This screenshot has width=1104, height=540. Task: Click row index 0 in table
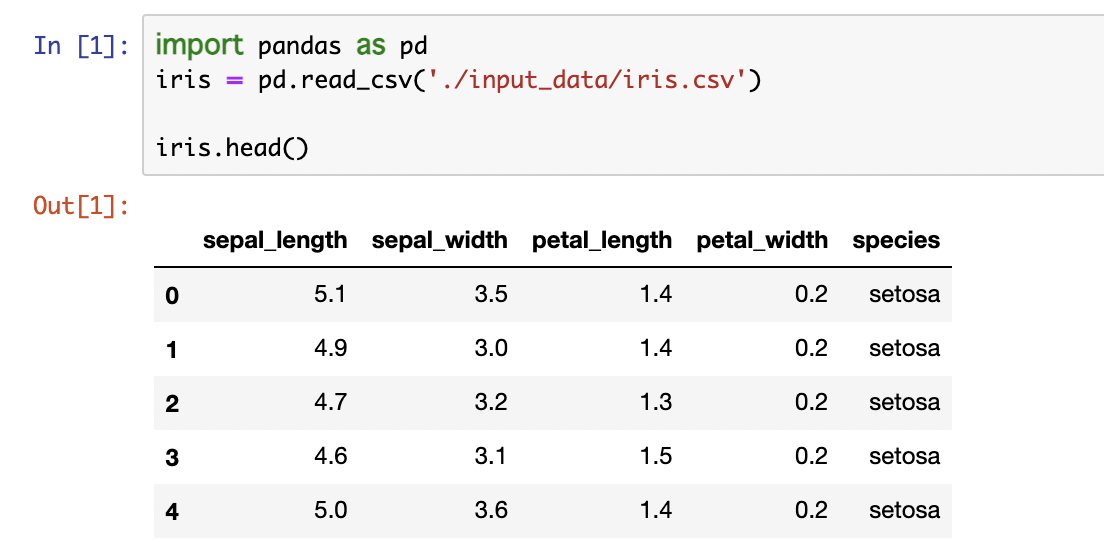pyautogui.click(x=172, y=296)
